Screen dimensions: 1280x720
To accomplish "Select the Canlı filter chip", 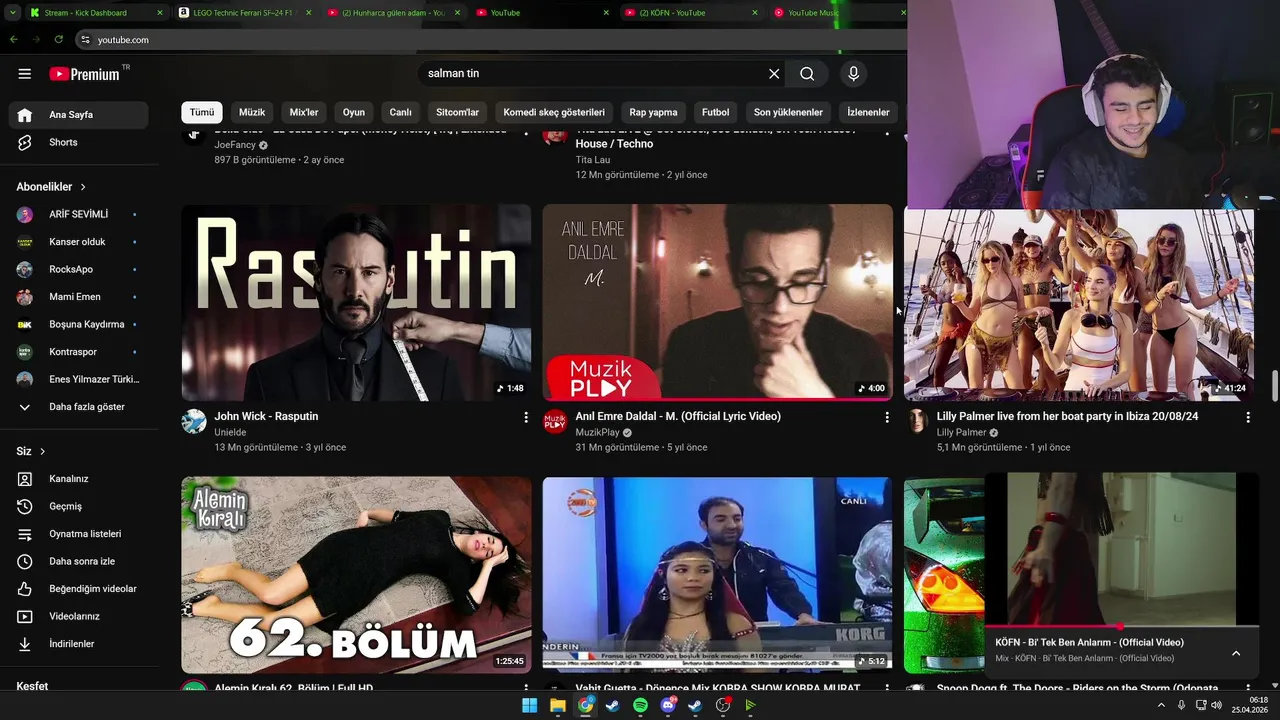I will tap(400, 112).
